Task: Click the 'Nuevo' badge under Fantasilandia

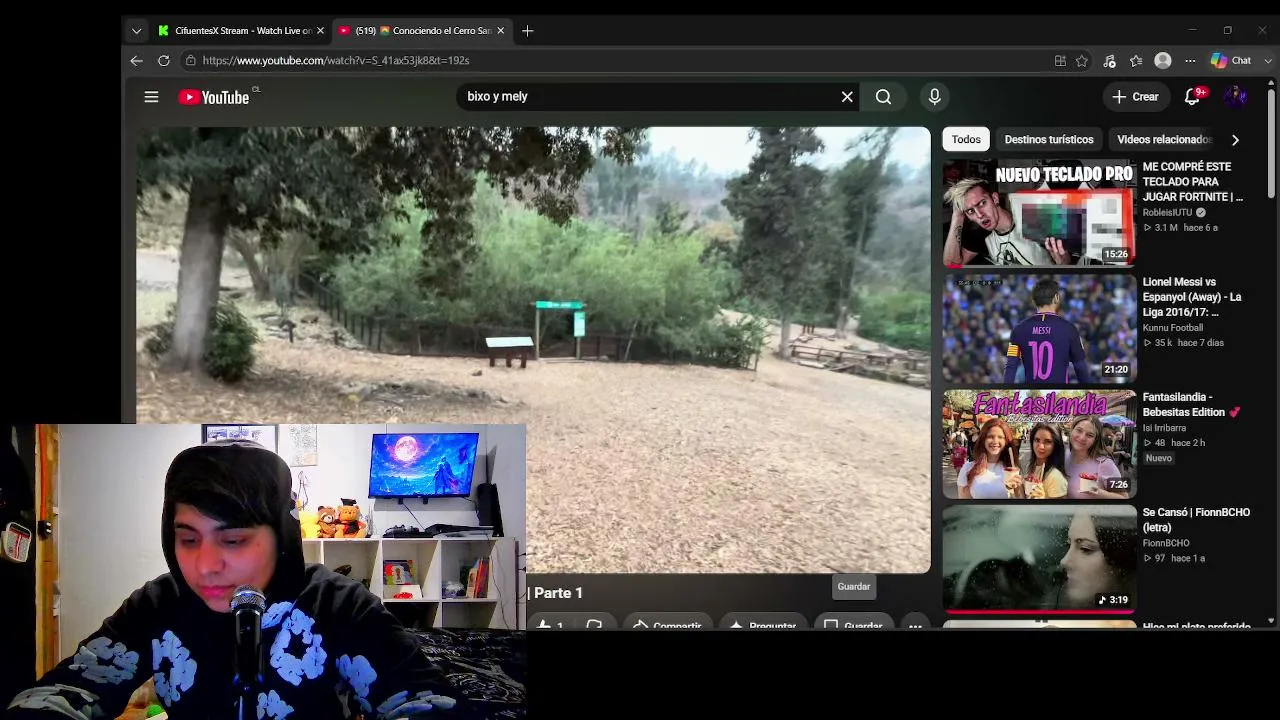Action: pos(1158,458)
